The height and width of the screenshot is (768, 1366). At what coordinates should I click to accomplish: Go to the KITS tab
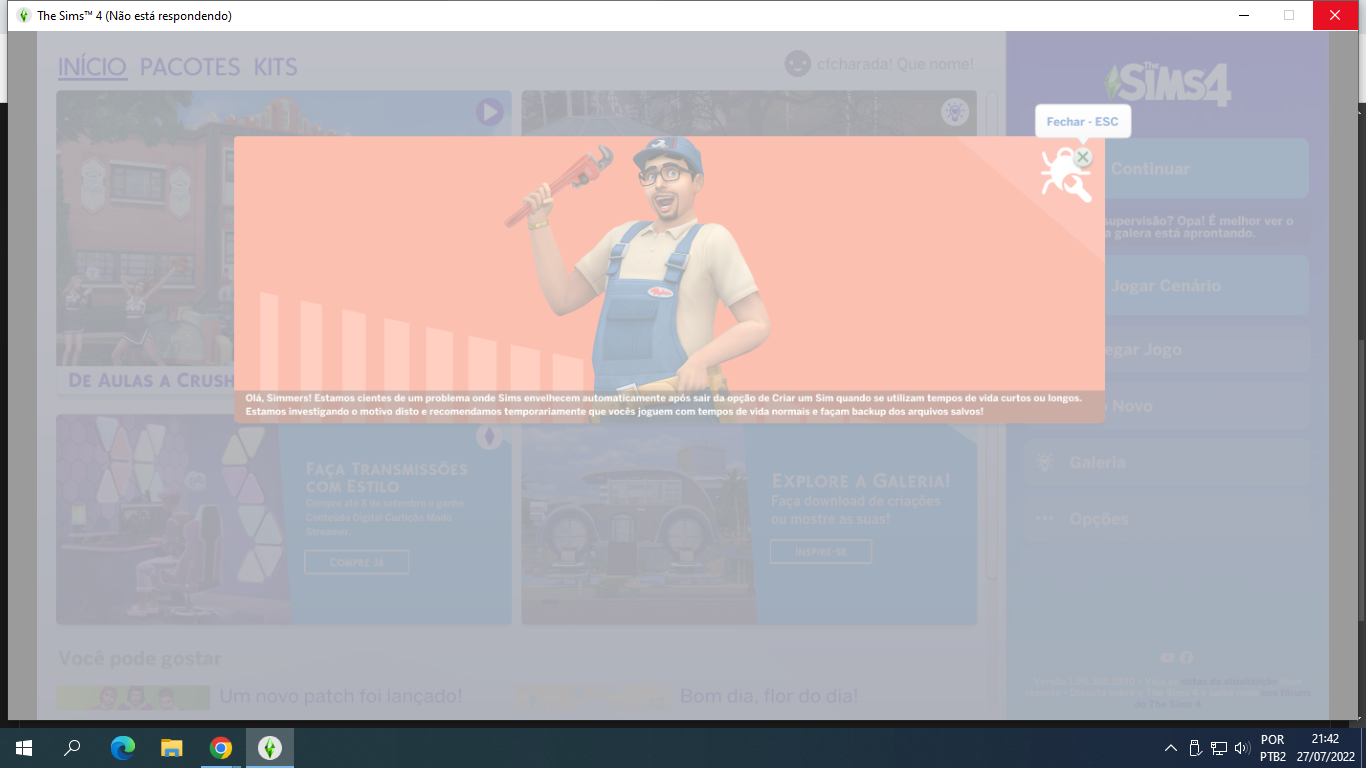(x=276, y=67)
